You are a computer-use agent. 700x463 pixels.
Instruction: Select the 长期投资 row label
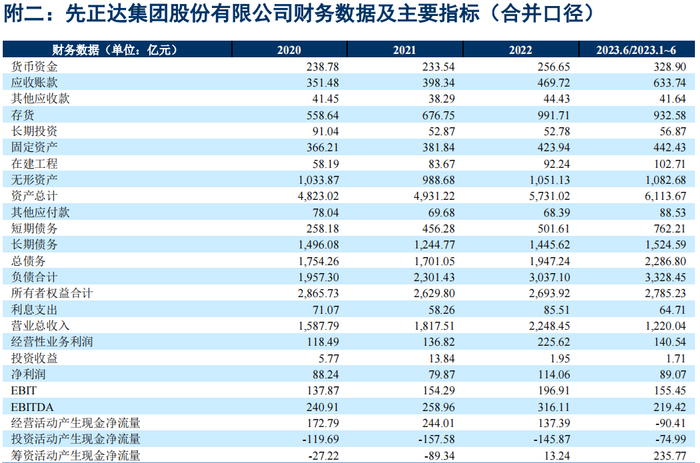(34, 131)
